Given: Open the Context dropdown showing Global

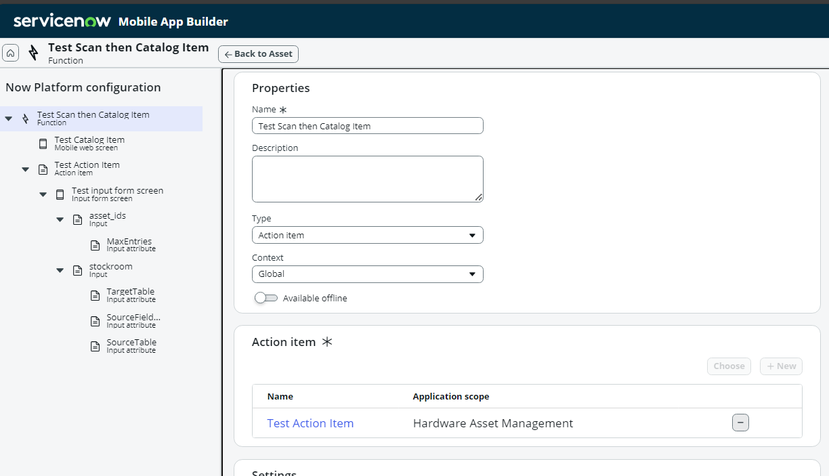Looking at the screenshot, I should 367,274.
